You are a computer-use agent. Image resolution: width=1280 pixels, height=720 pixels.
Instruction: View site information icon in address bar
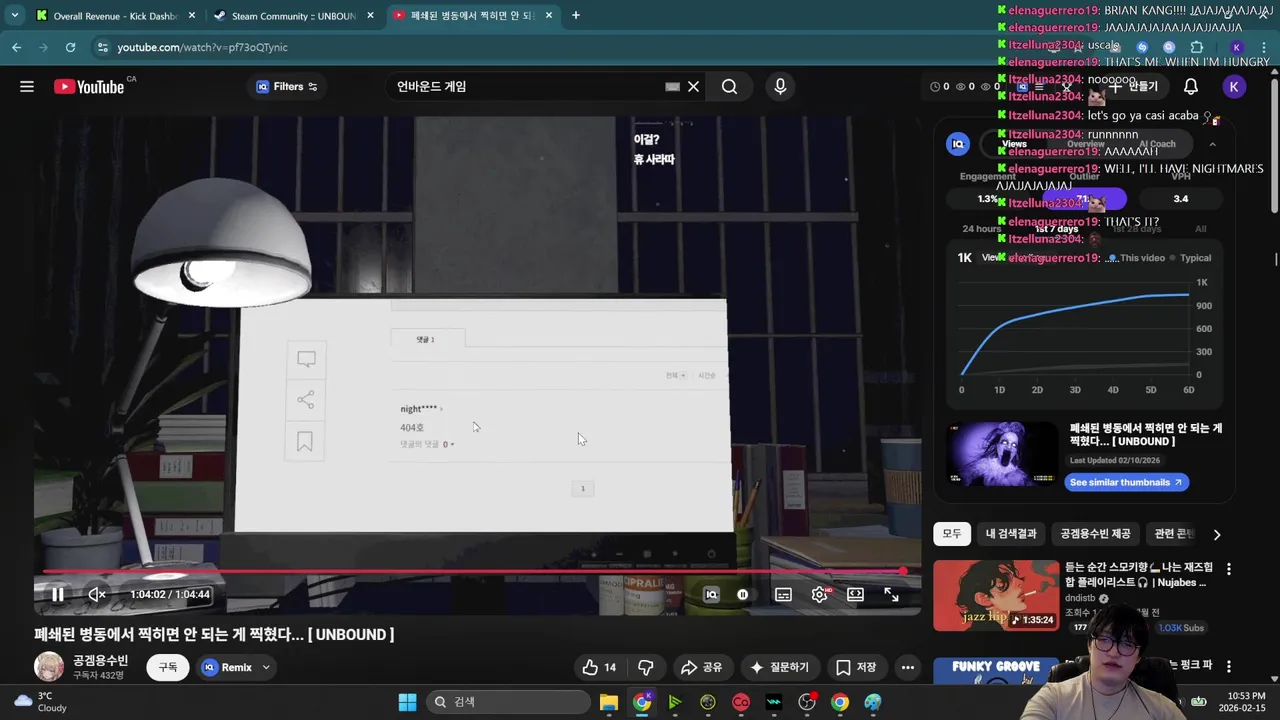(101, 47)
